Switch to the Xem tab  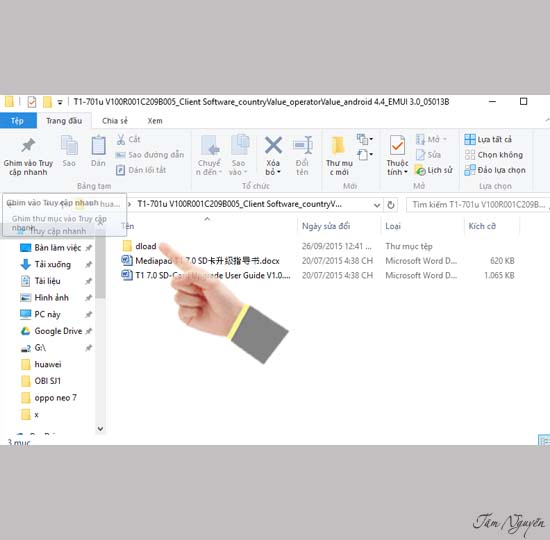click(x=155, y=121)
